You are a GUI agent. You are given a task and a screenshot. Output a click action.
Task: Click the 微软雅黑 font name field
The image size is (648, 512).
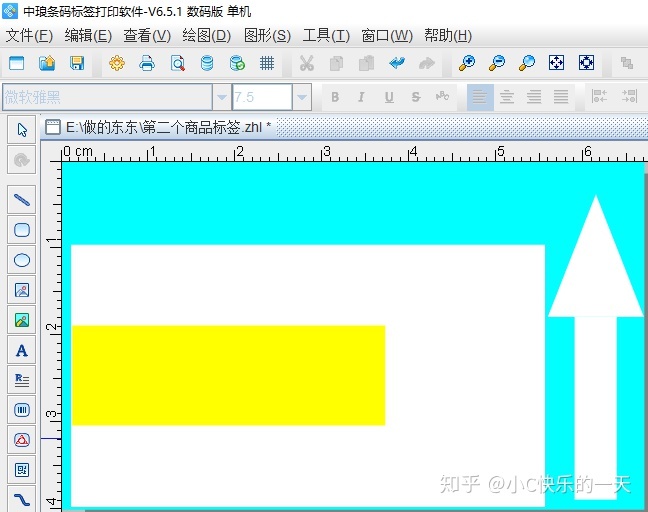(x=107, y=97)
